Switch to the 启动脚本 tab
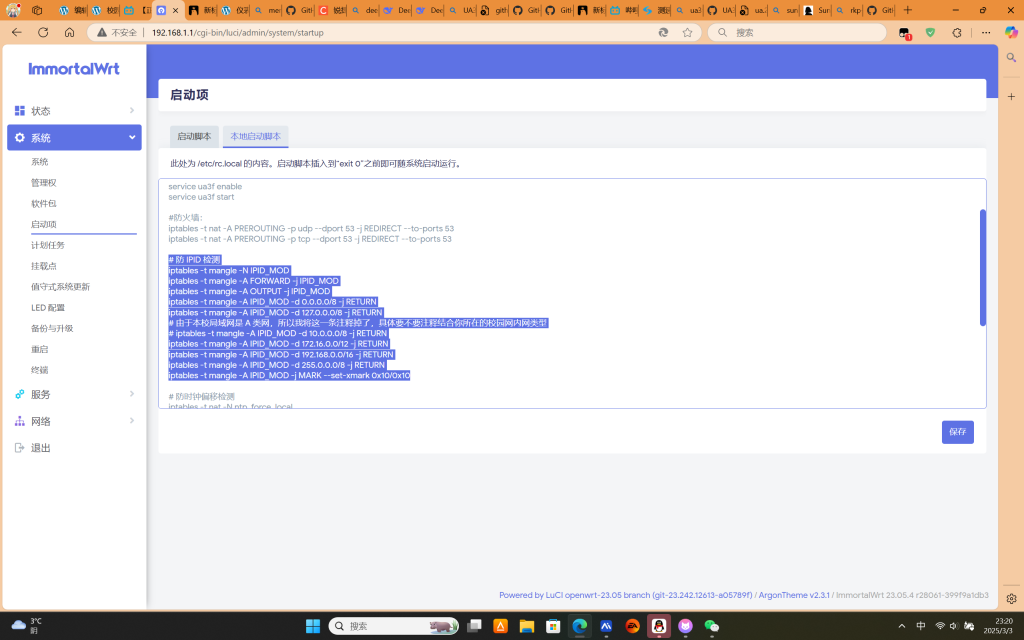The width and height of the screenshot is (1024, 640). point(194,136)
